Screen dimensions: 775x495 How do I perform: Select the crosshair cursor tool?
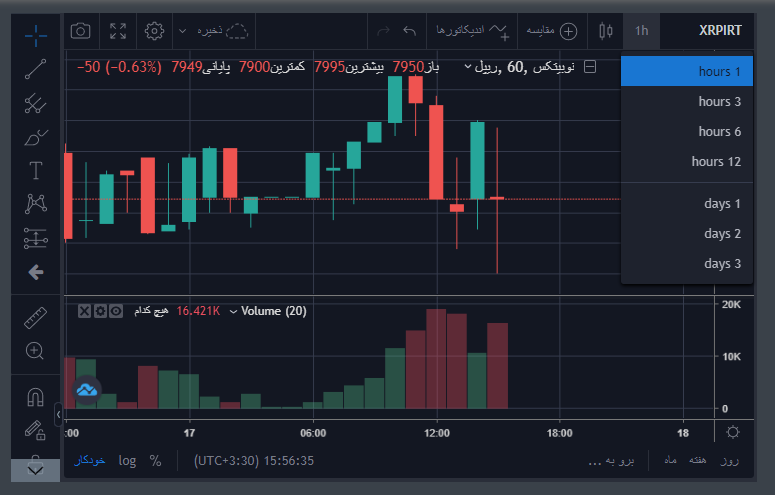36,37
